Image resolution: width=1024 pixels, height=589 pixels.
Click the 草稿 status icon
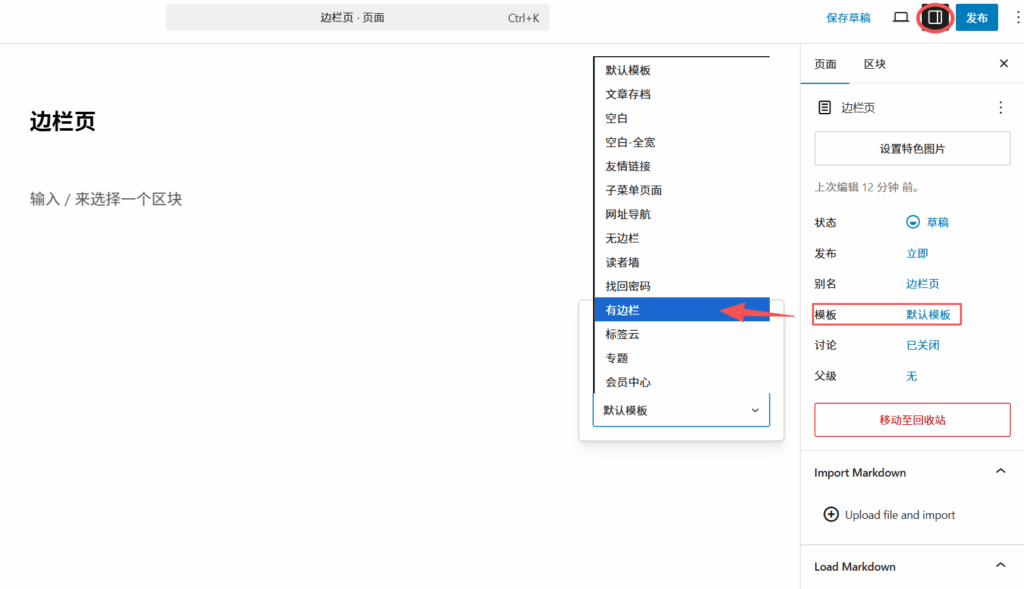pyautogui.click(x=913, y=222)
